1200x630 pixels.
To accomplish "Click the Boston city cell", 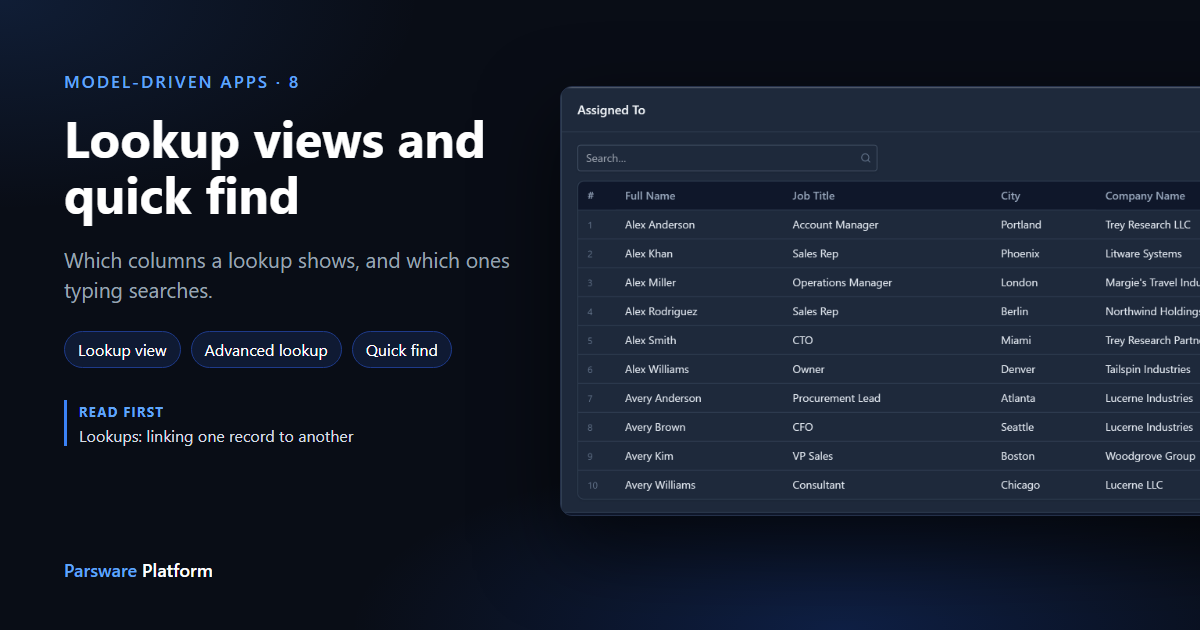I will [1018, 457].
